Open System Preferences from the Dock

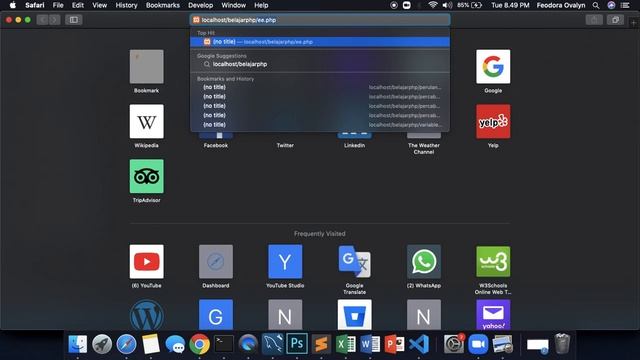click(x=453, y=344)
